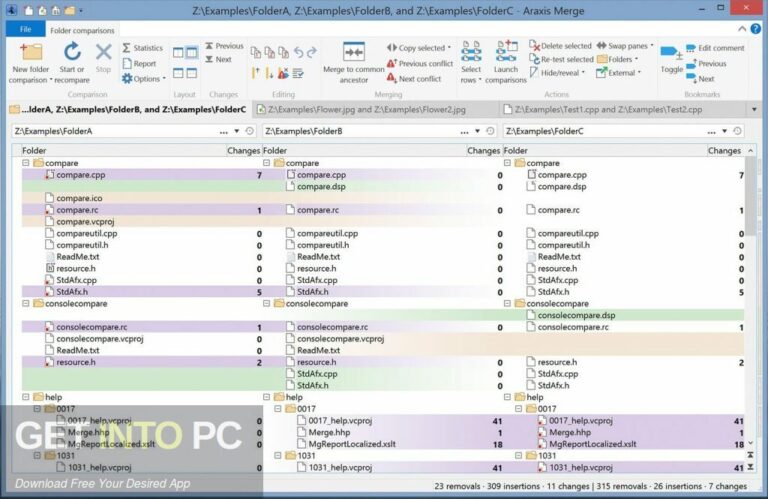768x499 pixels.
Task: Start a new folder comparison
Action: point(30,64)
